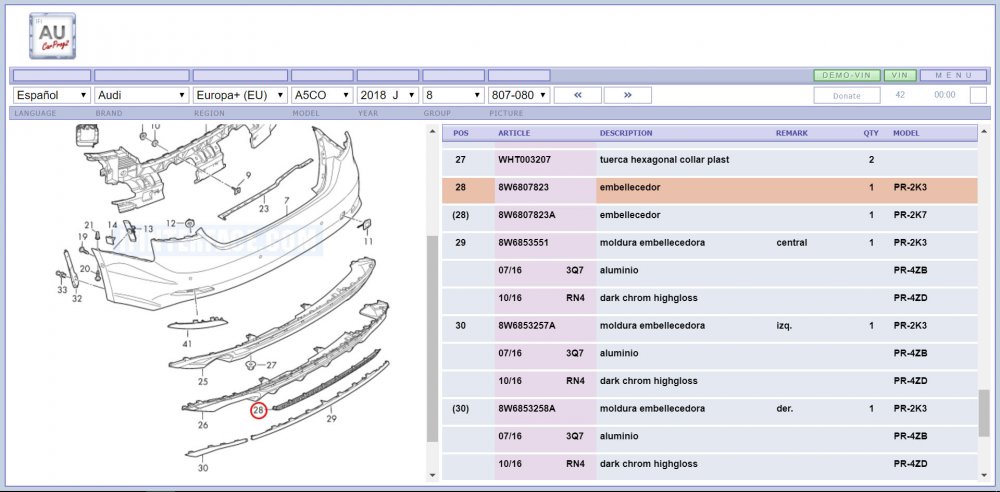Open the MENU button

(953, 75)
